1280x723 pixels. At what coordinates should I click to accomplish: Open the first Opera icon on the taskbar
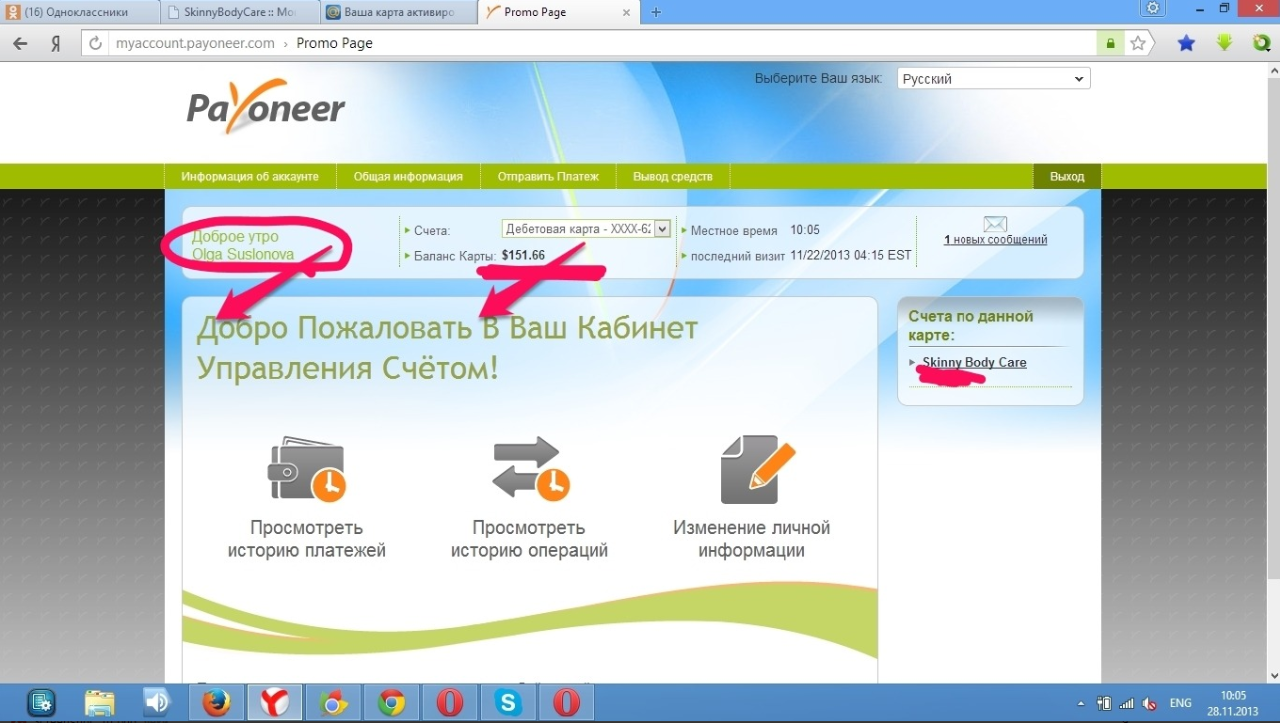(x=450, y=703)
